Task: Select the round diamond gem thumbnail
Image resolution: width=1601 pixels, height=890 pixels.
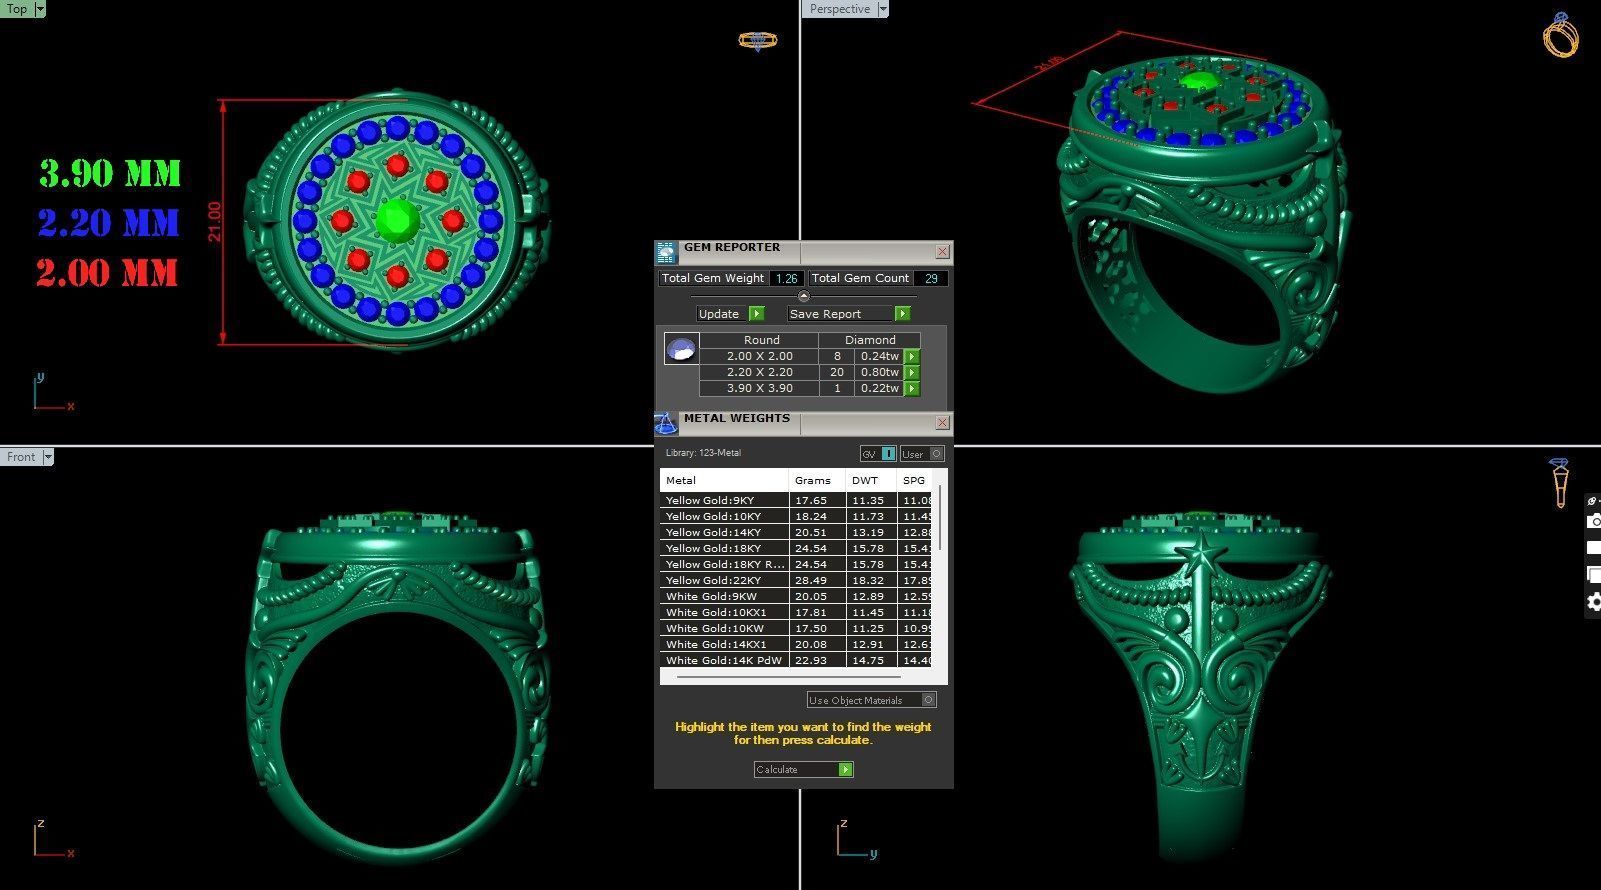Action: (x=682, y=349)
